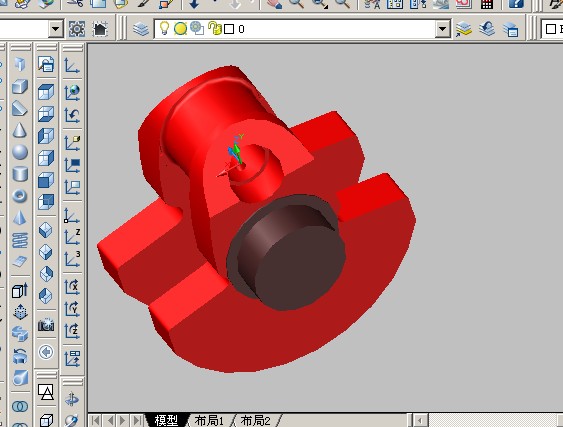
Task: Select the Helix tool
Action: [x=20, y=240]
